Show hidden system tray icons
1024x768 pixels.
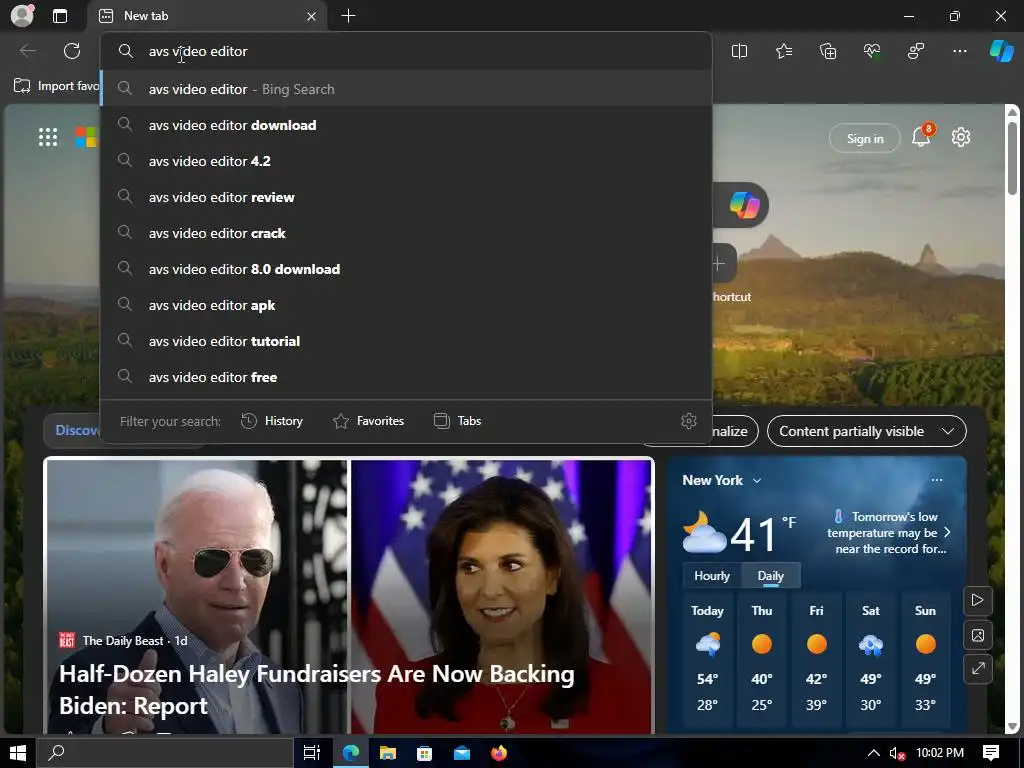(x=873, y=753)
